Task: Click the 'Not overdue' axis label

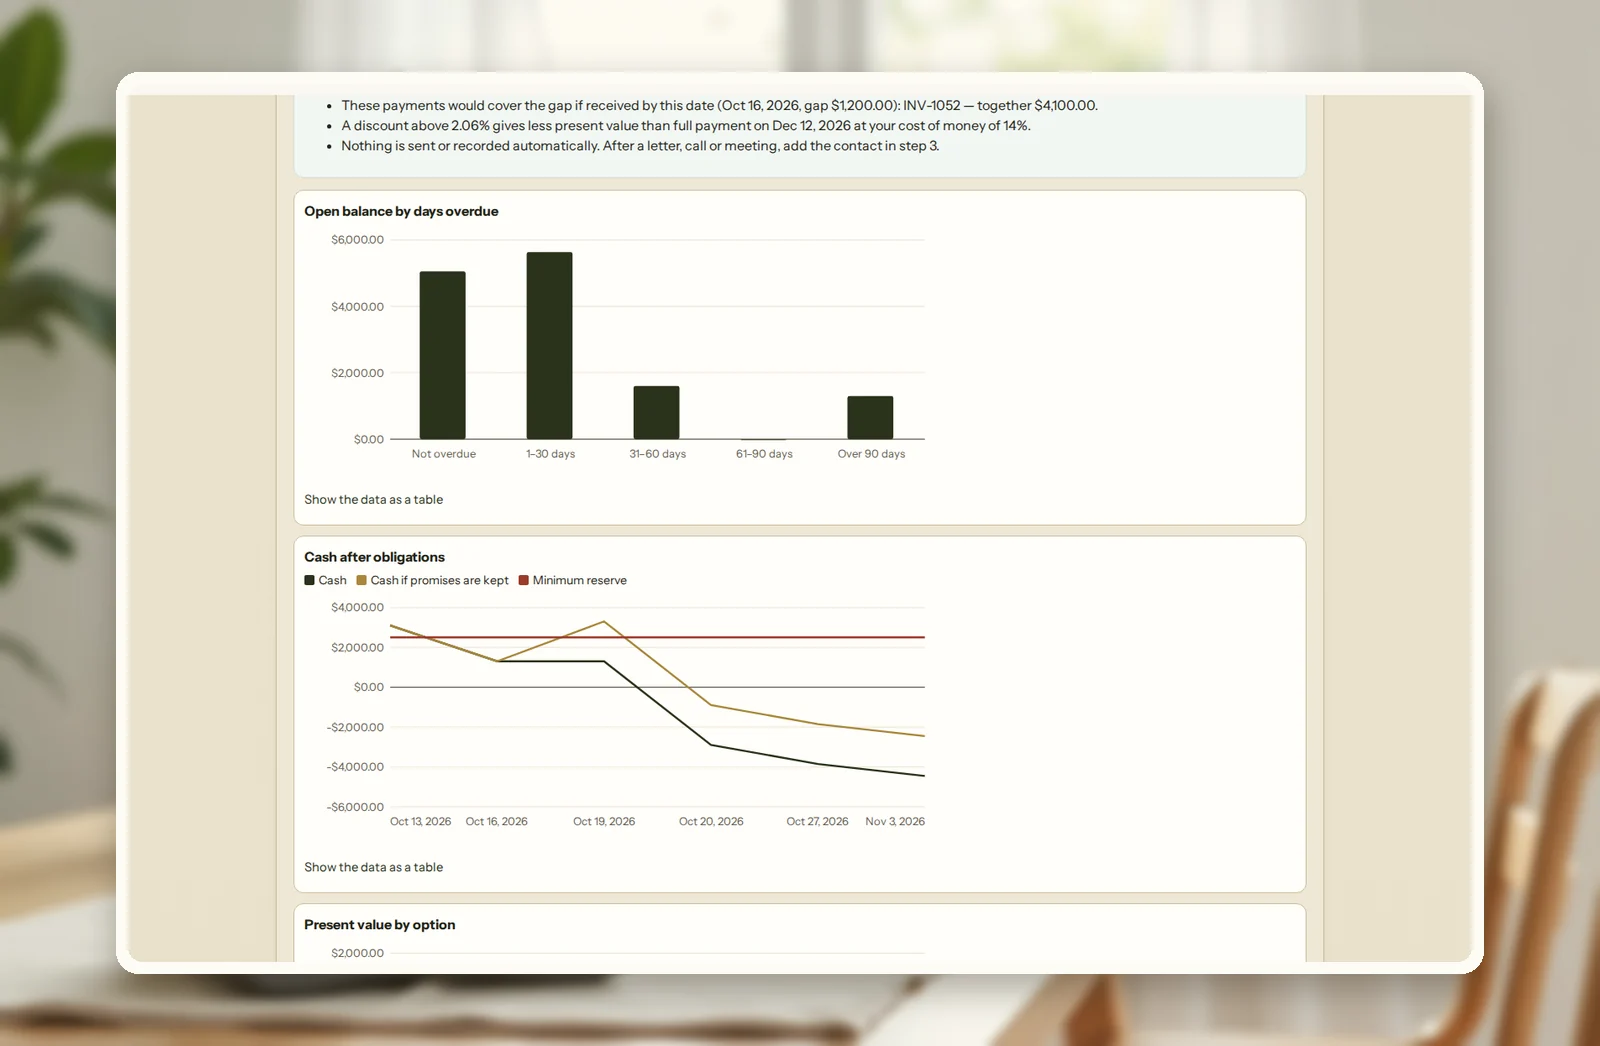Action: 443,454
